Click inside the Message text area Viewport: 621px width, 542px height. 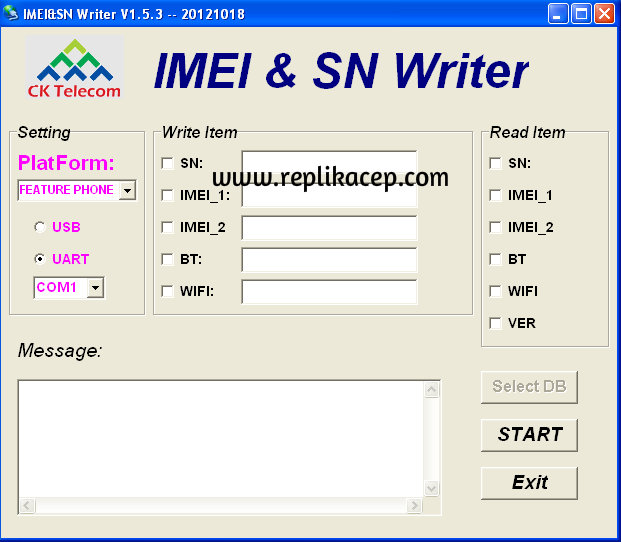pyautogui.click(x=220, y=438)
